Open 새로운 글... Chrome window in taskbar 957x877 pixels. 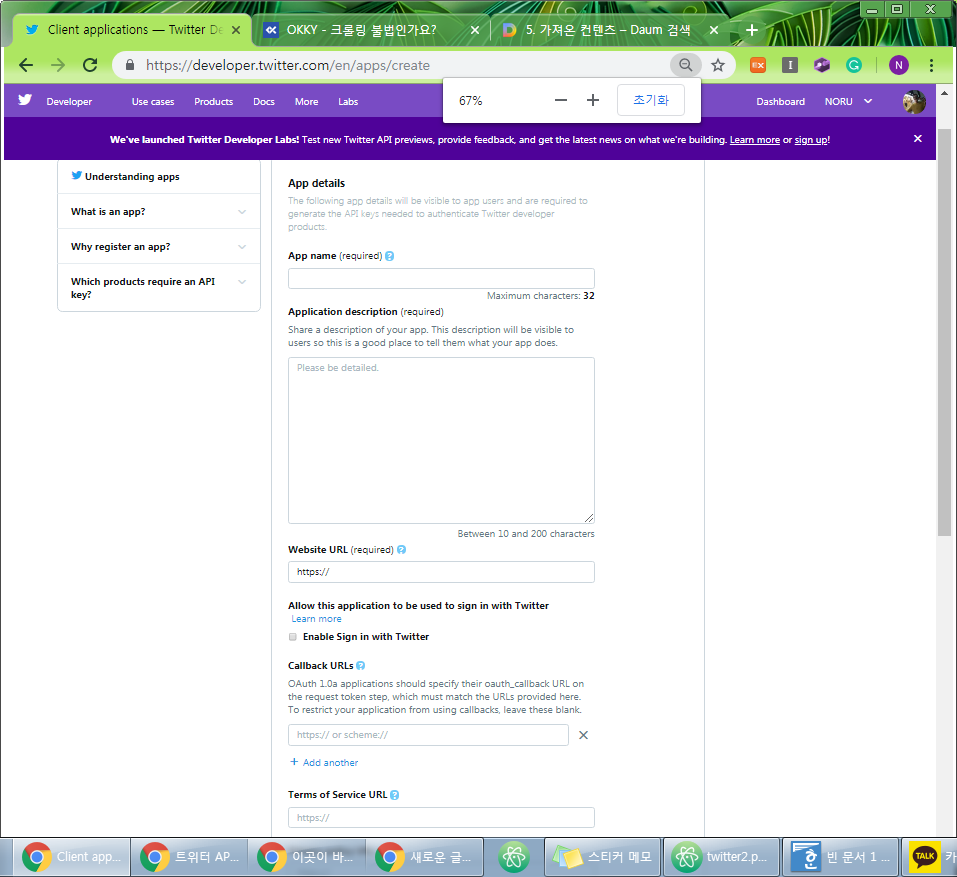pyautogui.click(x=425, y=857)
